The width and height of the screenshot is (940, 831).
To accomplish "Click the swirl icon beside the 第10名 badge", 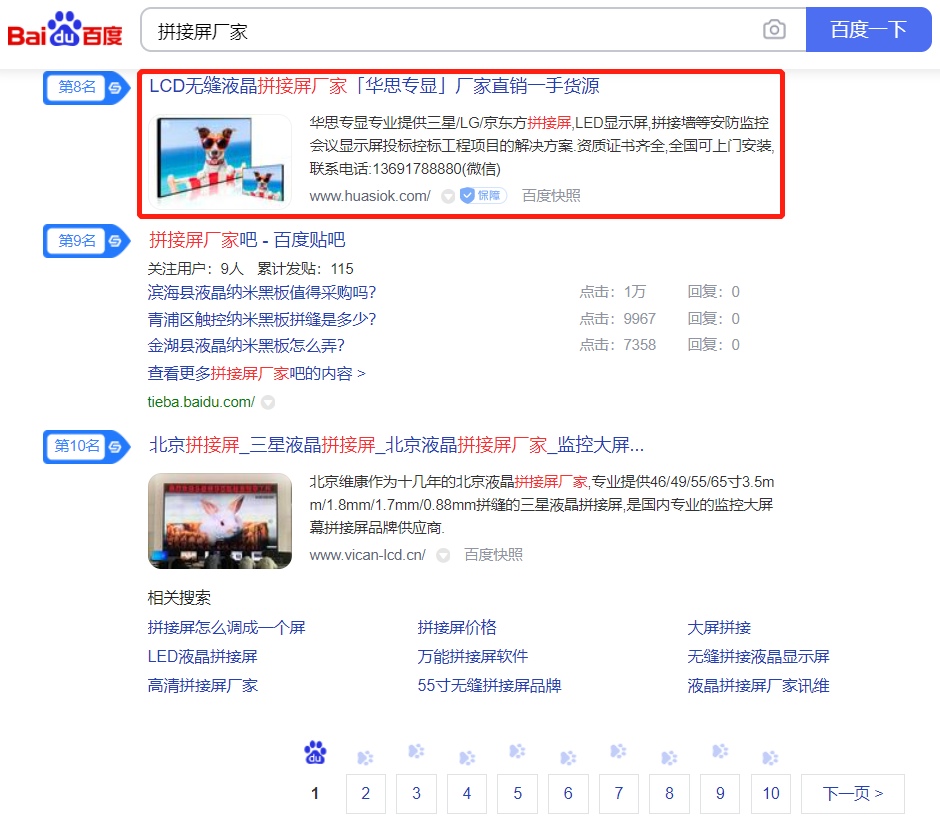I will coord(115,447).
